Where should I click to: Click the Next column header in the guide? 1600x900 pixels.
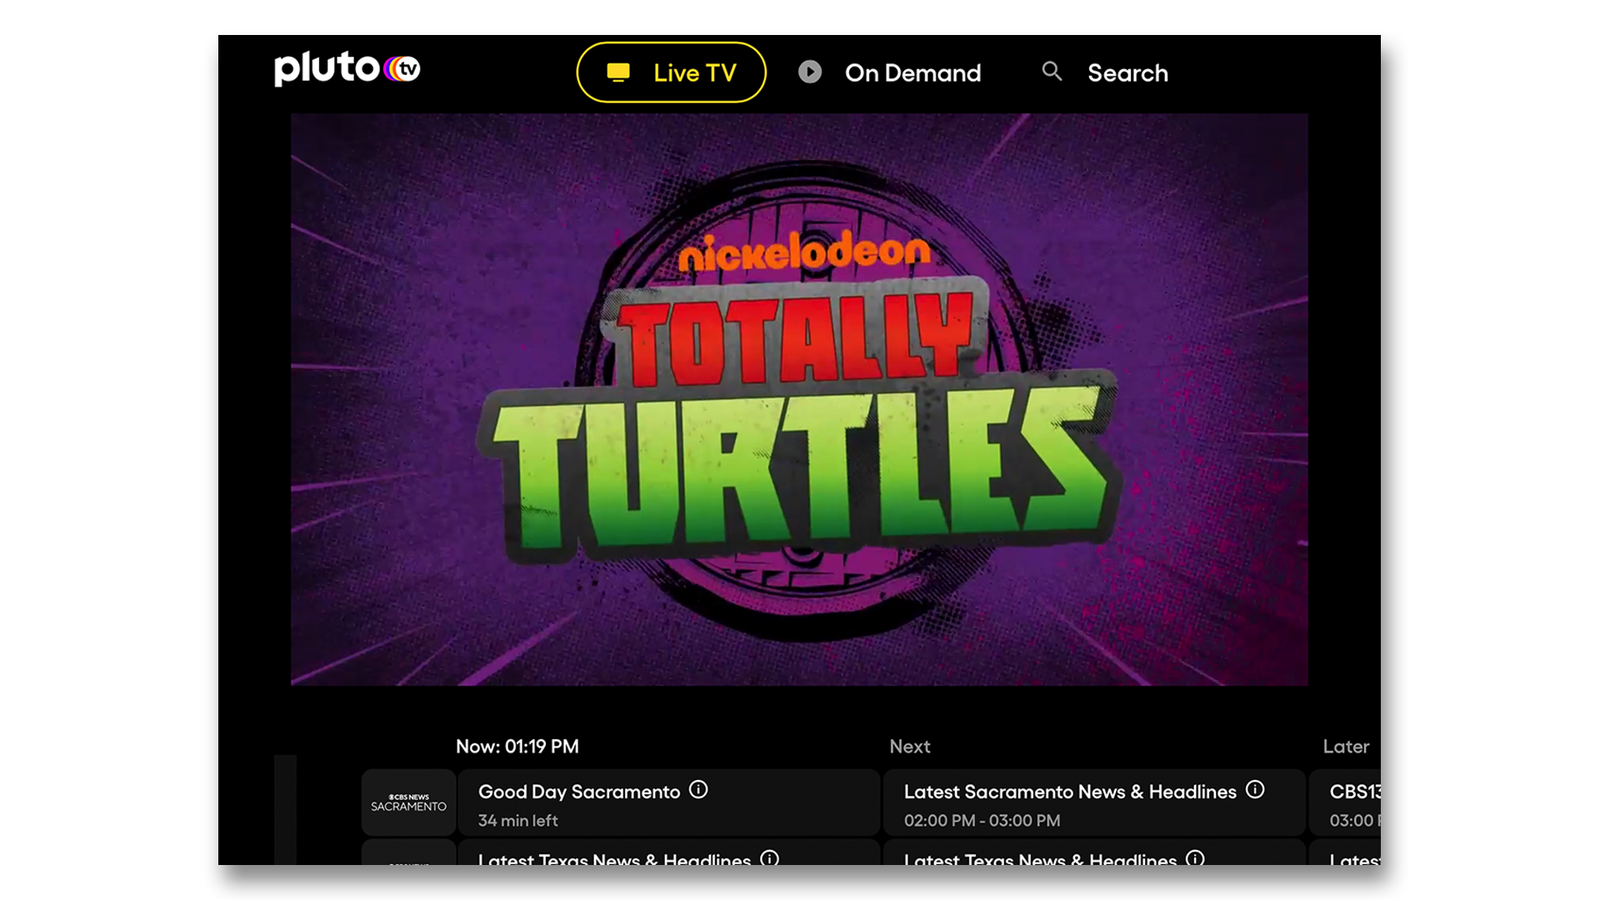click(909, 746)
